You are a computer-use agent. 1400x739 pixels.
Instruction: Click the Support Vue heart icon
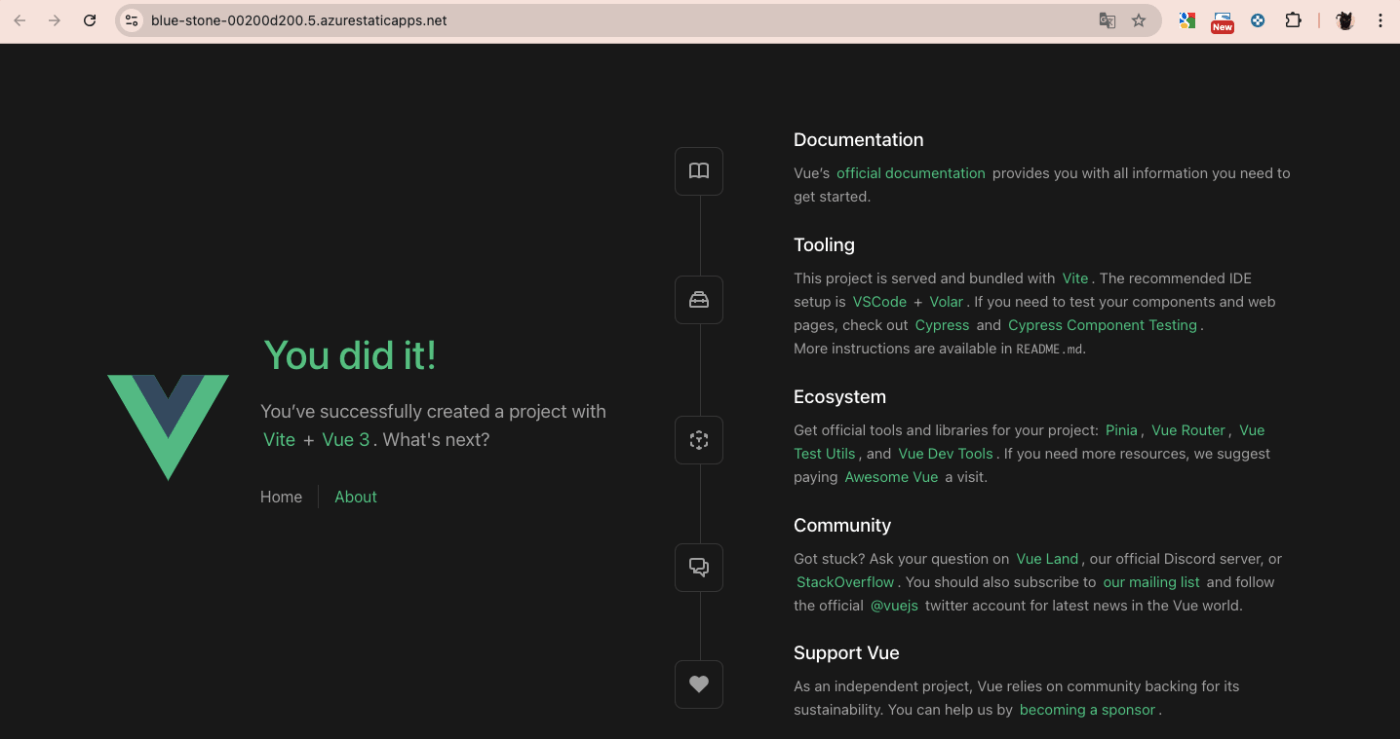tap(699, 684)
